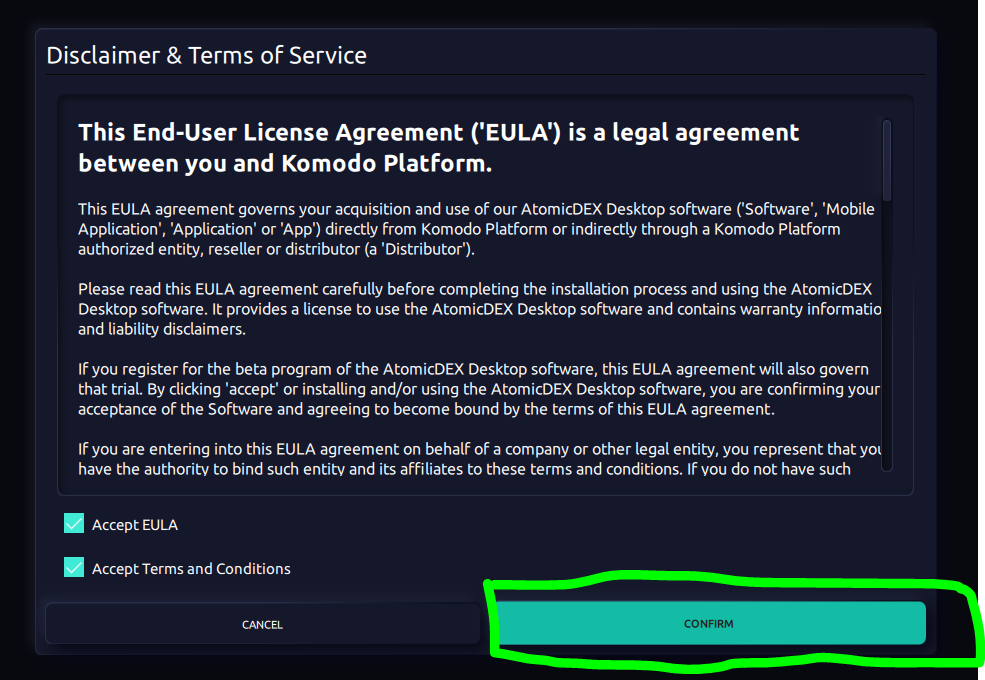
Task: Click 'Komodo Platform.' in the bold heading
Action: [387, 163]
